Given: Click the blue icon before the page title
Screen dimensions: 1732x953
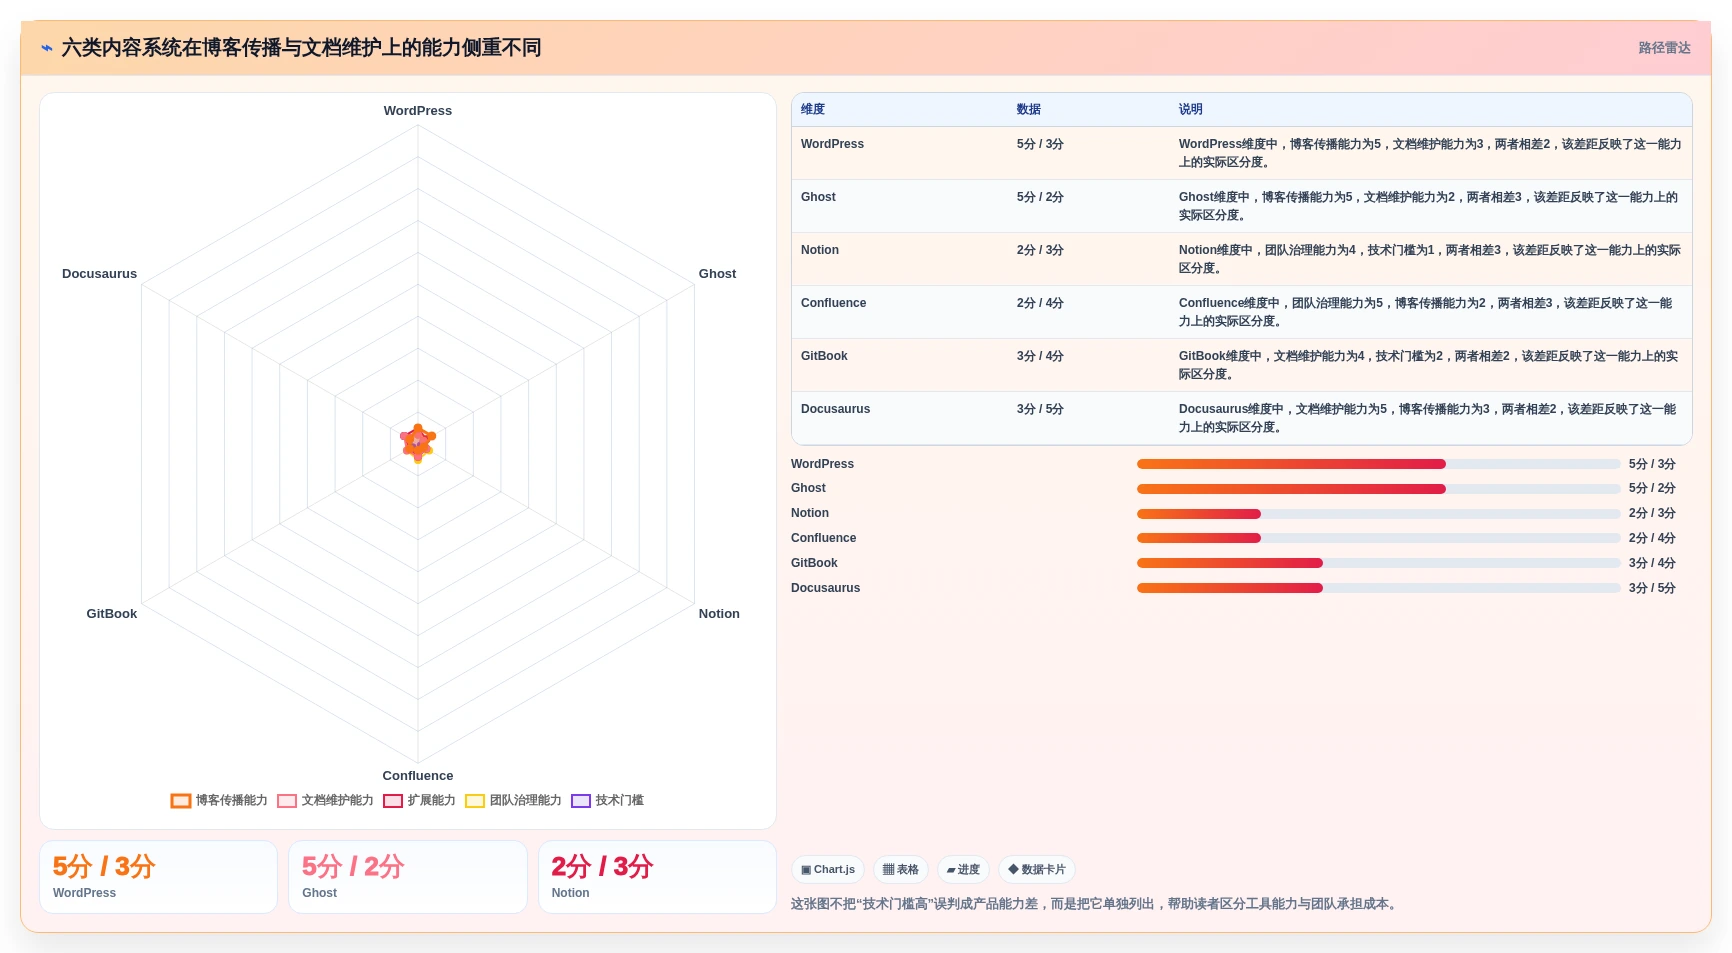Looking at the screenshot, I should [x=47, y=48].
